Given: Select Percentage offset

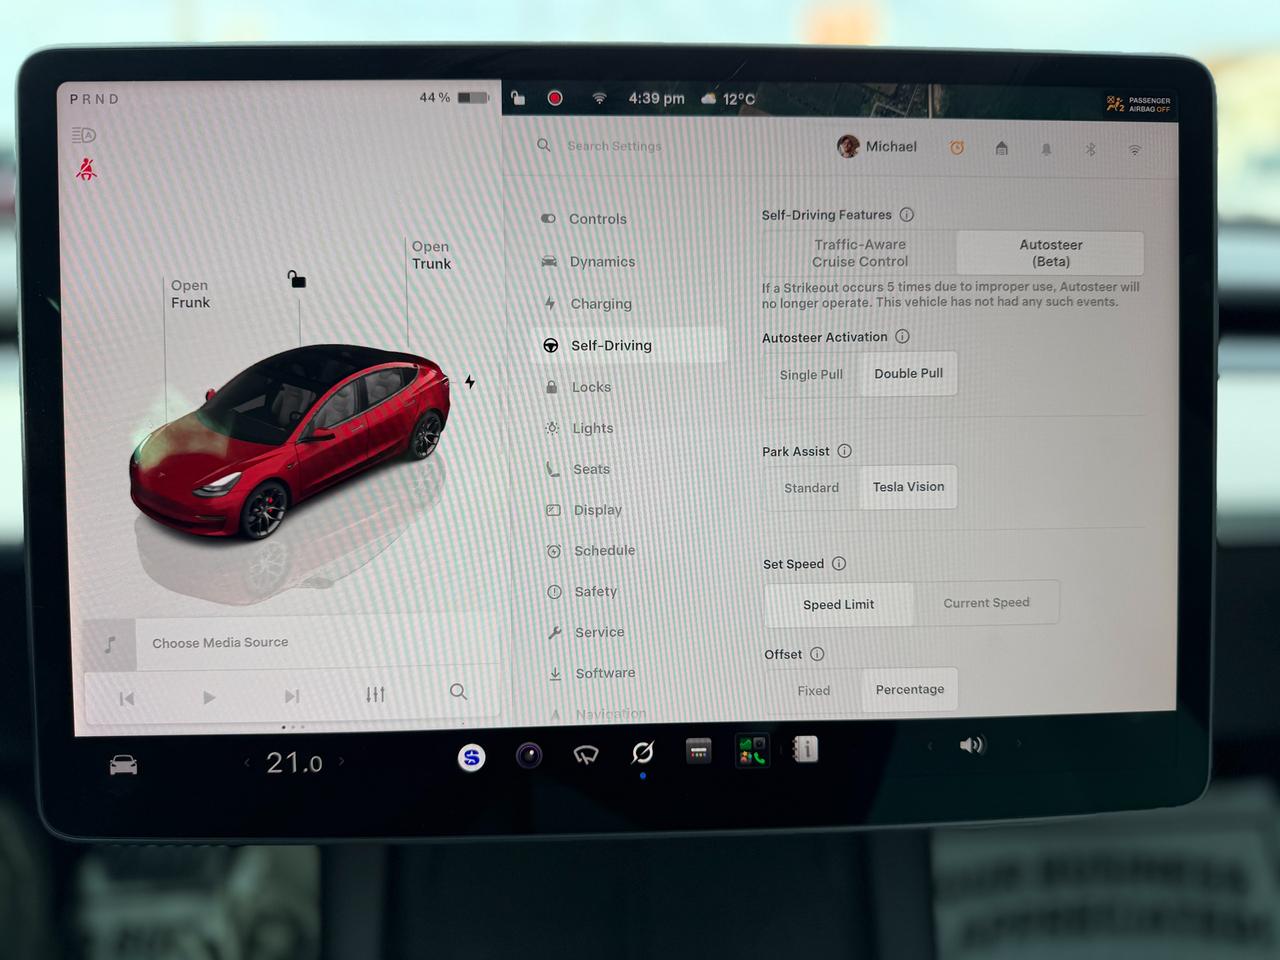Looking at the screenshot, I should pos(910,690).
